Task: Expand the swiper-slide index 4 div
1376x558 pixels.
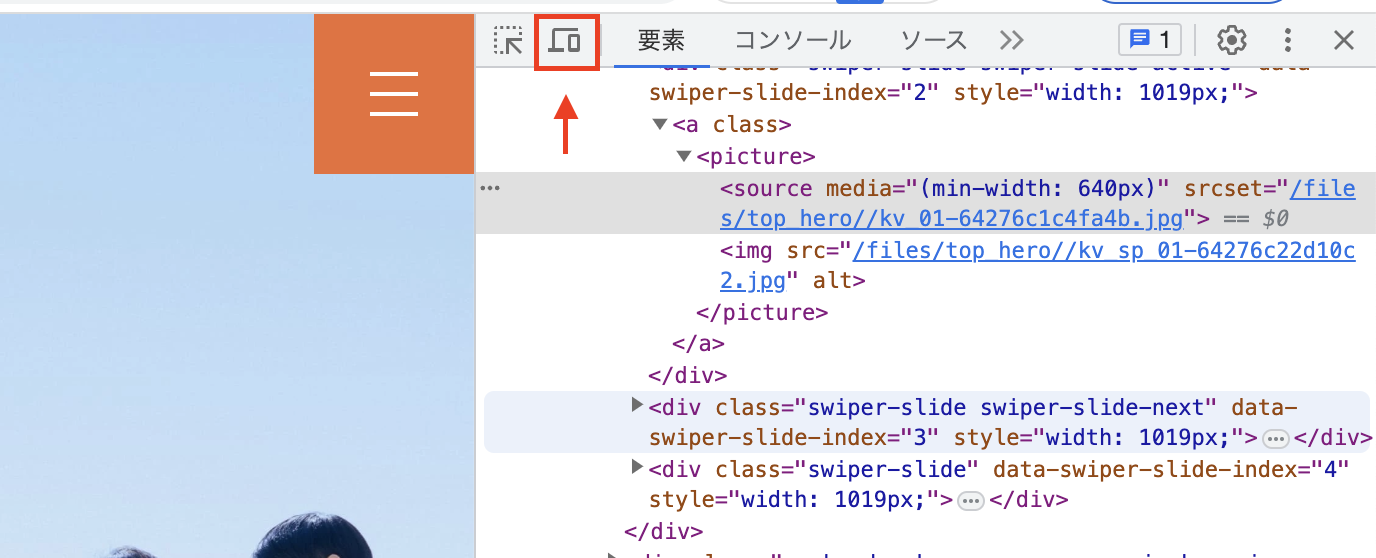Action: point(637,467)
